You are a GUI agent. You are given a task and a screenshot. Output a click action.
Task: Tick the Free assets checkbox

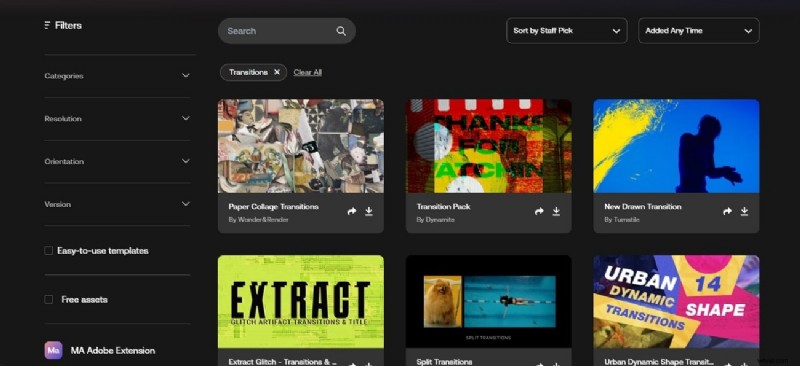click(48, 300)
